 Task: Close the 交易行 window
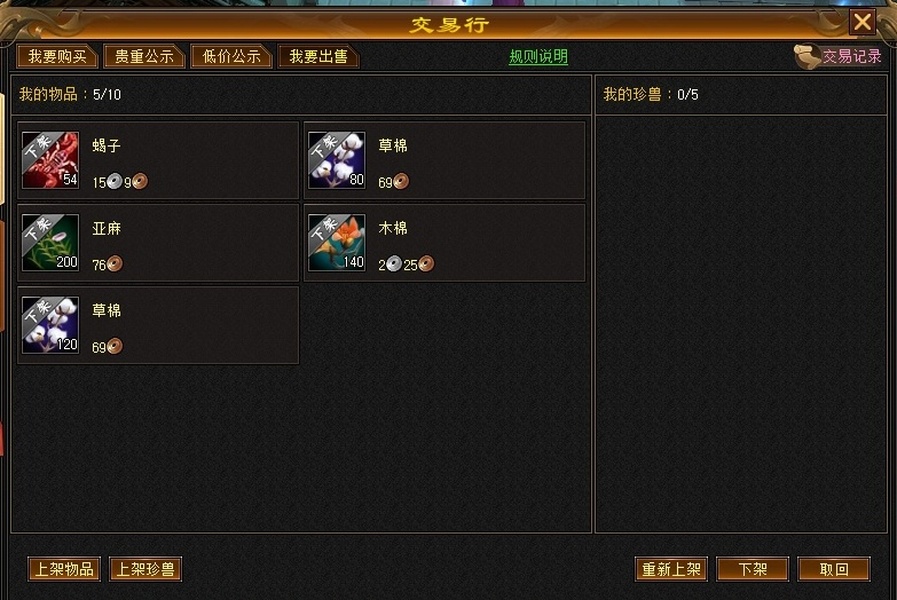(862, 22)
